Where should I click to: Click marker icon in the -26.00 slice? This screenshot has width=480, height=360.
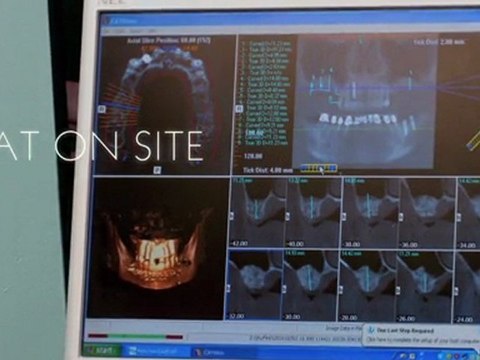point(398,290)
